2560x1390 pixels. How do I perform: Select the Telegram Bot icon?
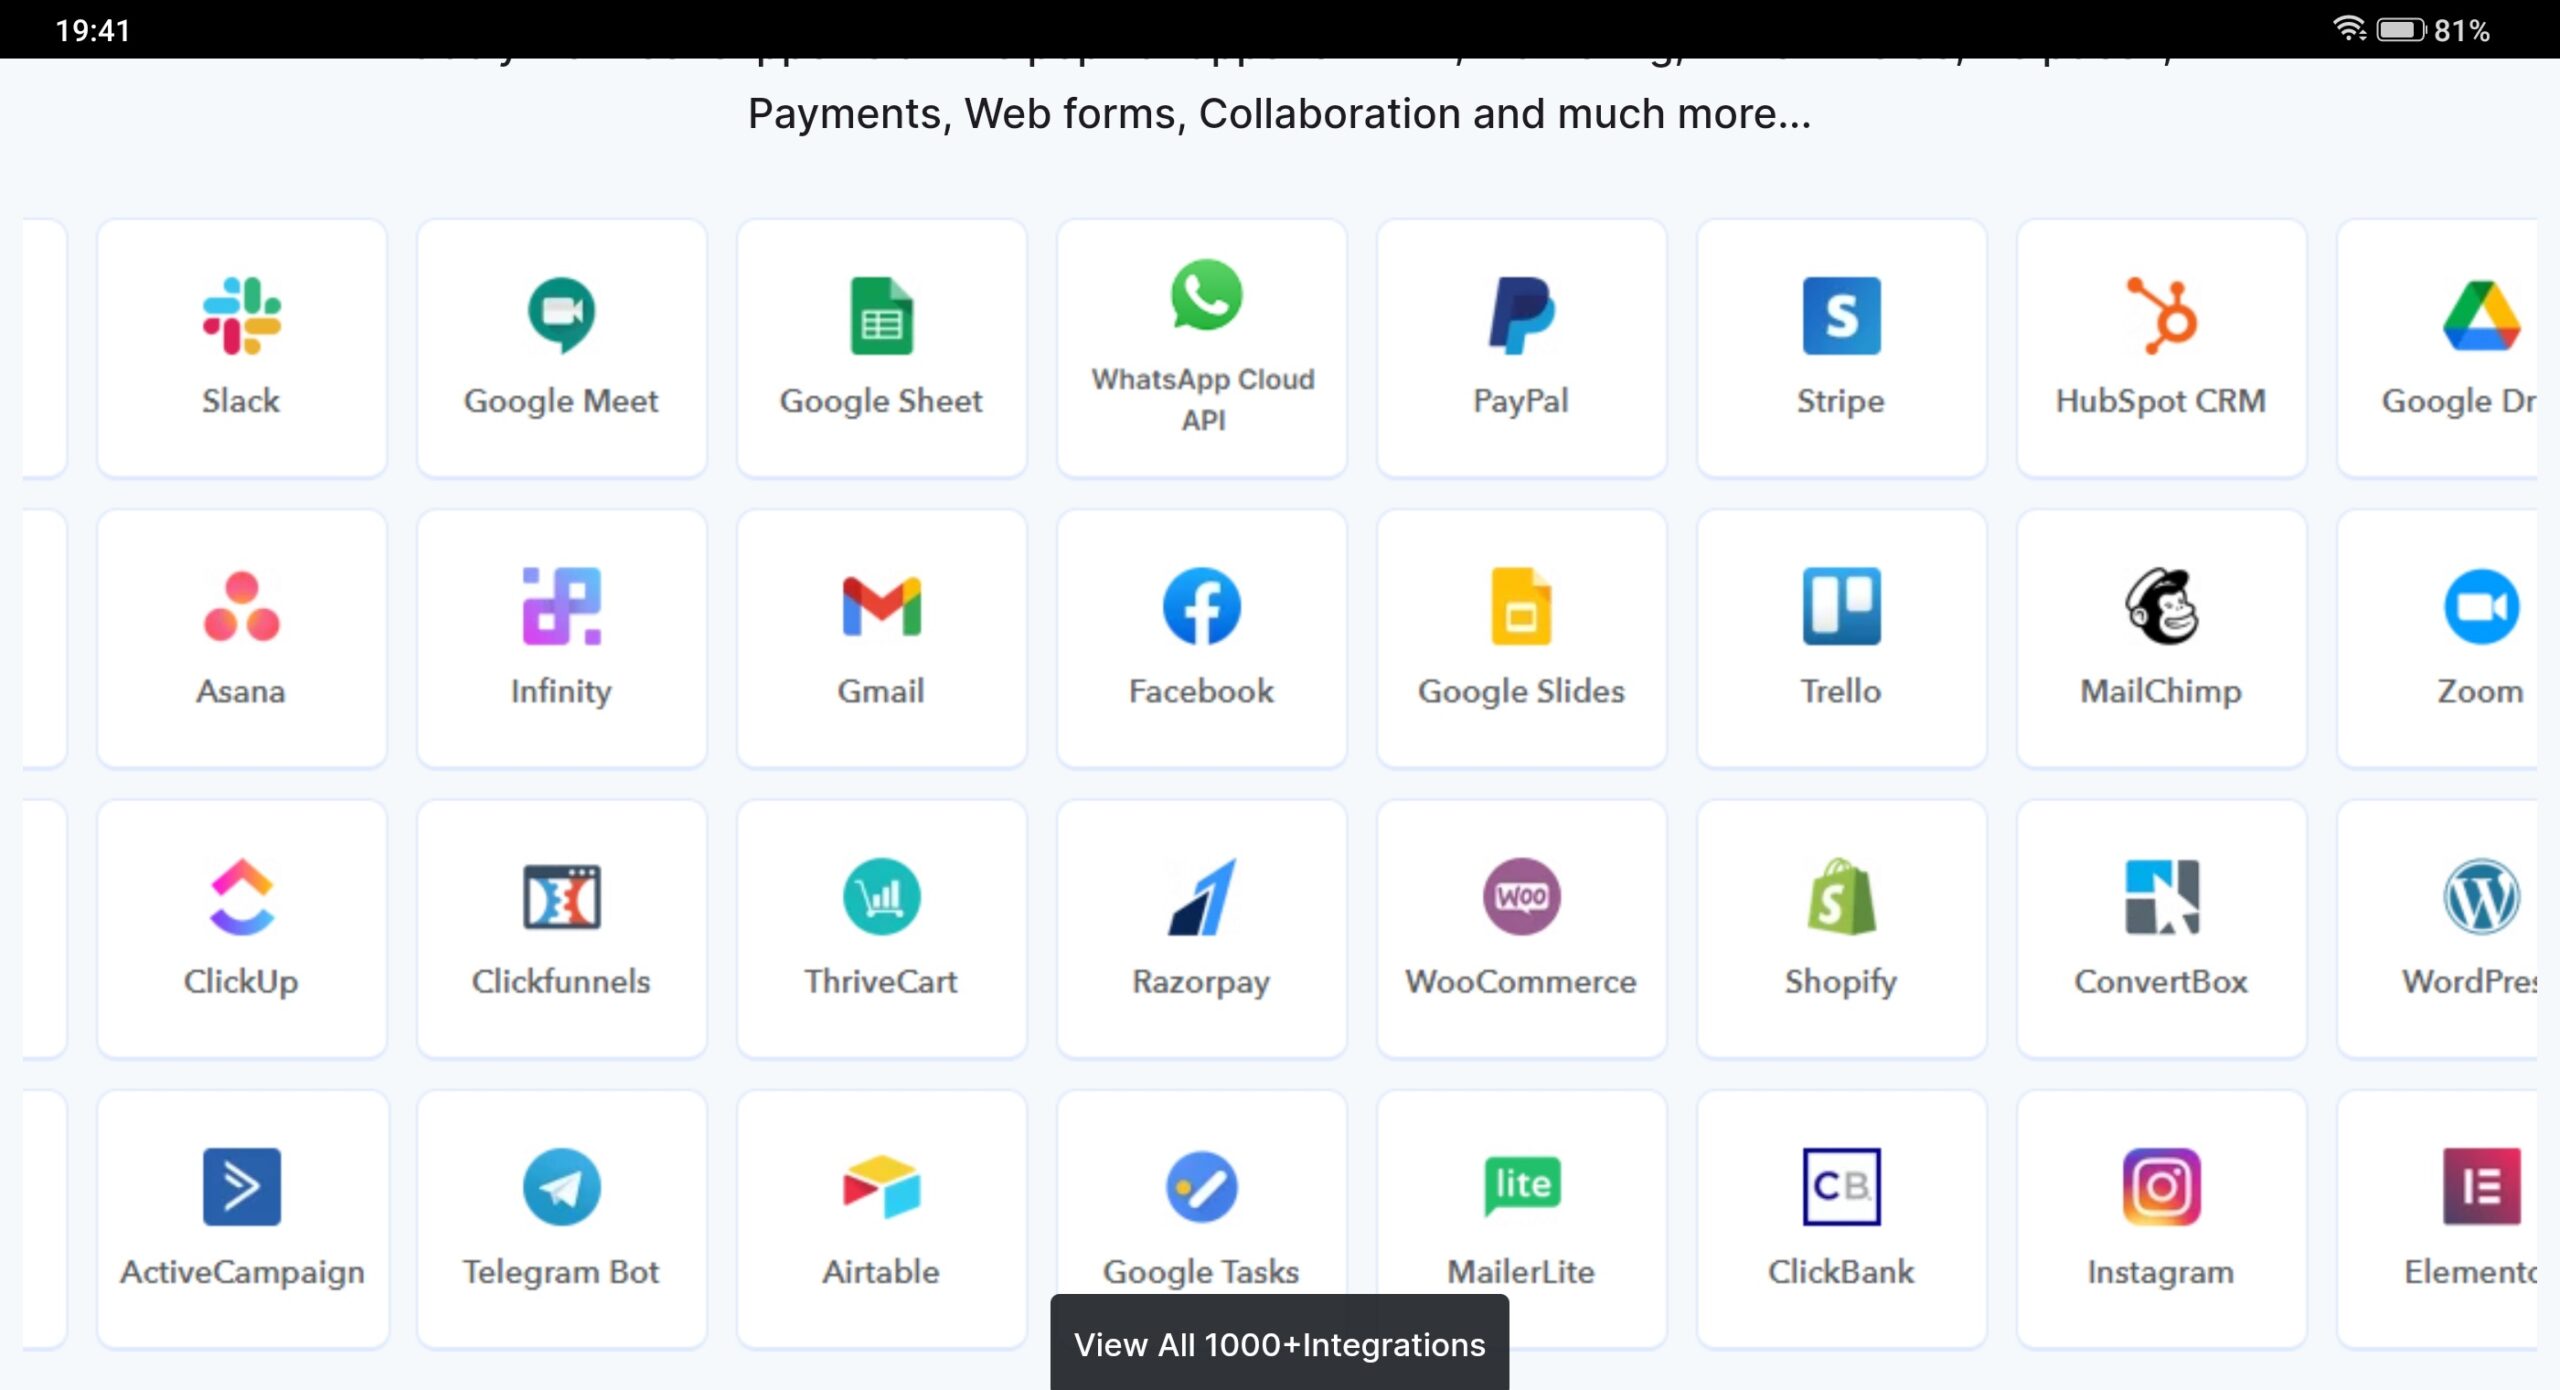click(561, 1186)
